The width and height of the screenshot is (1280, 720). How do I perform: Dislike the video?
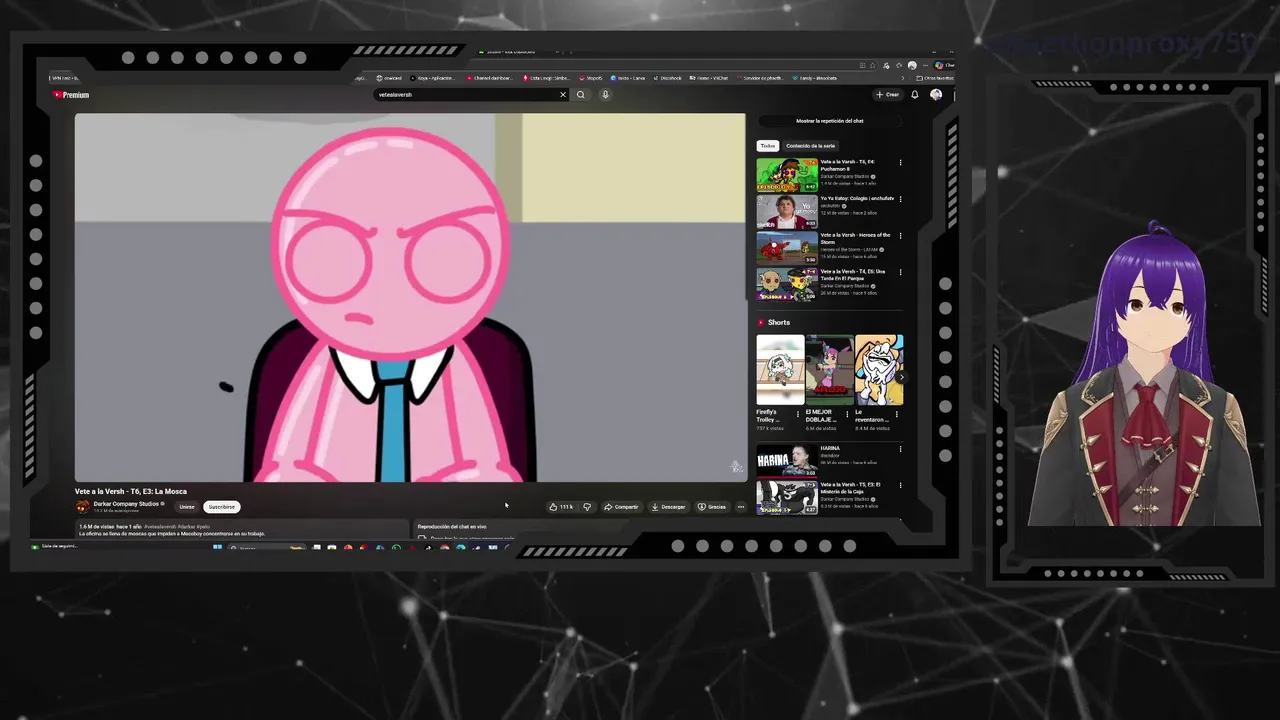coord(587,507)
